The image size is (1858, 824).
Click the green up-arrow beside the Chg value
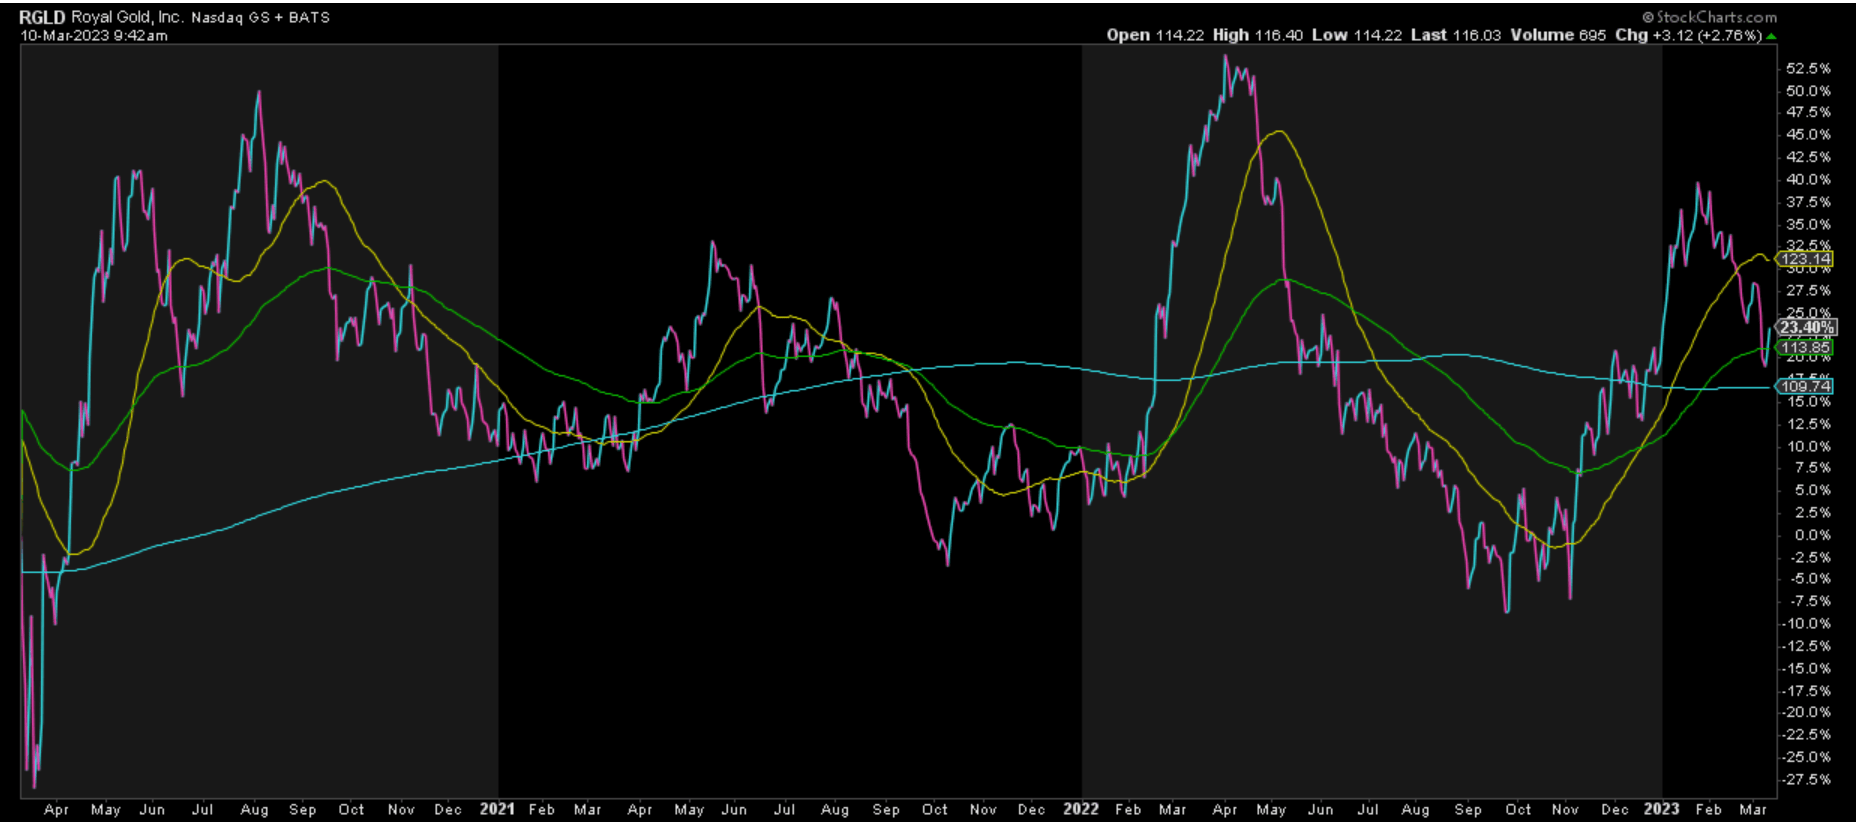[1772, 36]
